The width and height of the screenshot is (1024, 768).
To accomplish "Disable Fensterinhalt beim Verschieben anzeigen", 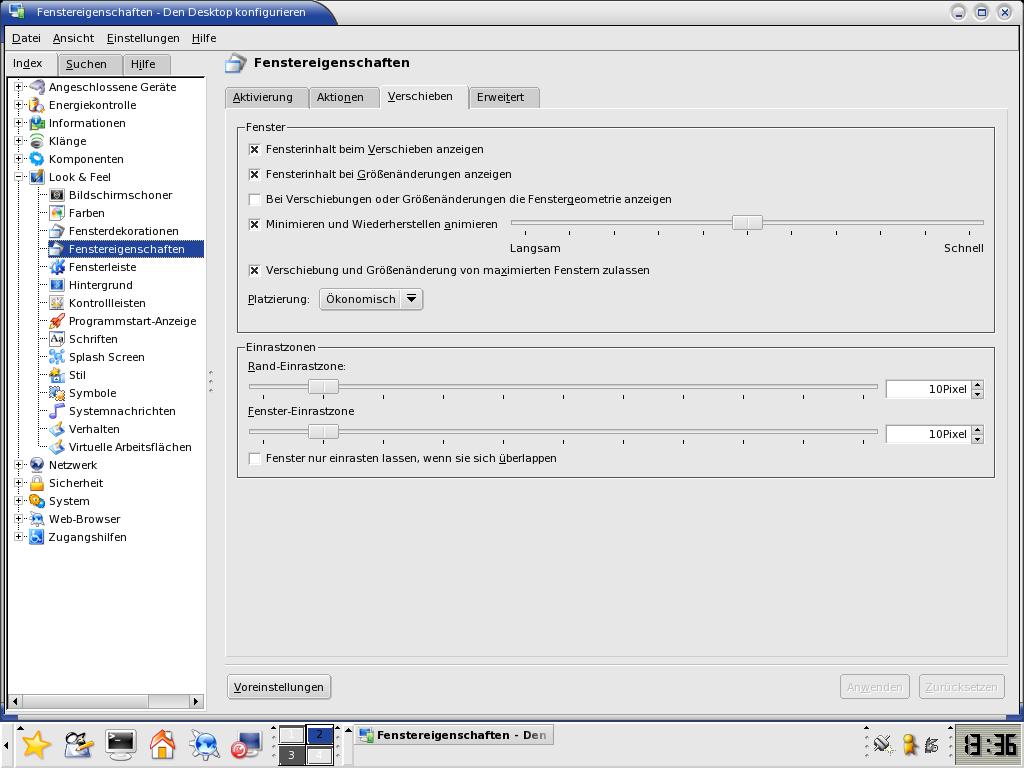I will coord(255,150).
